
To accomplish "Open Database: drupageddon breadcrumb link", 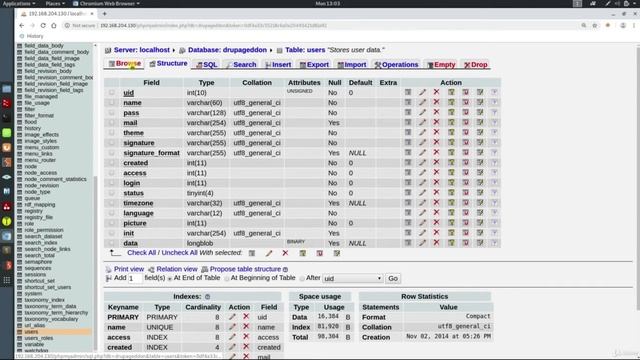I will point(227,50).
